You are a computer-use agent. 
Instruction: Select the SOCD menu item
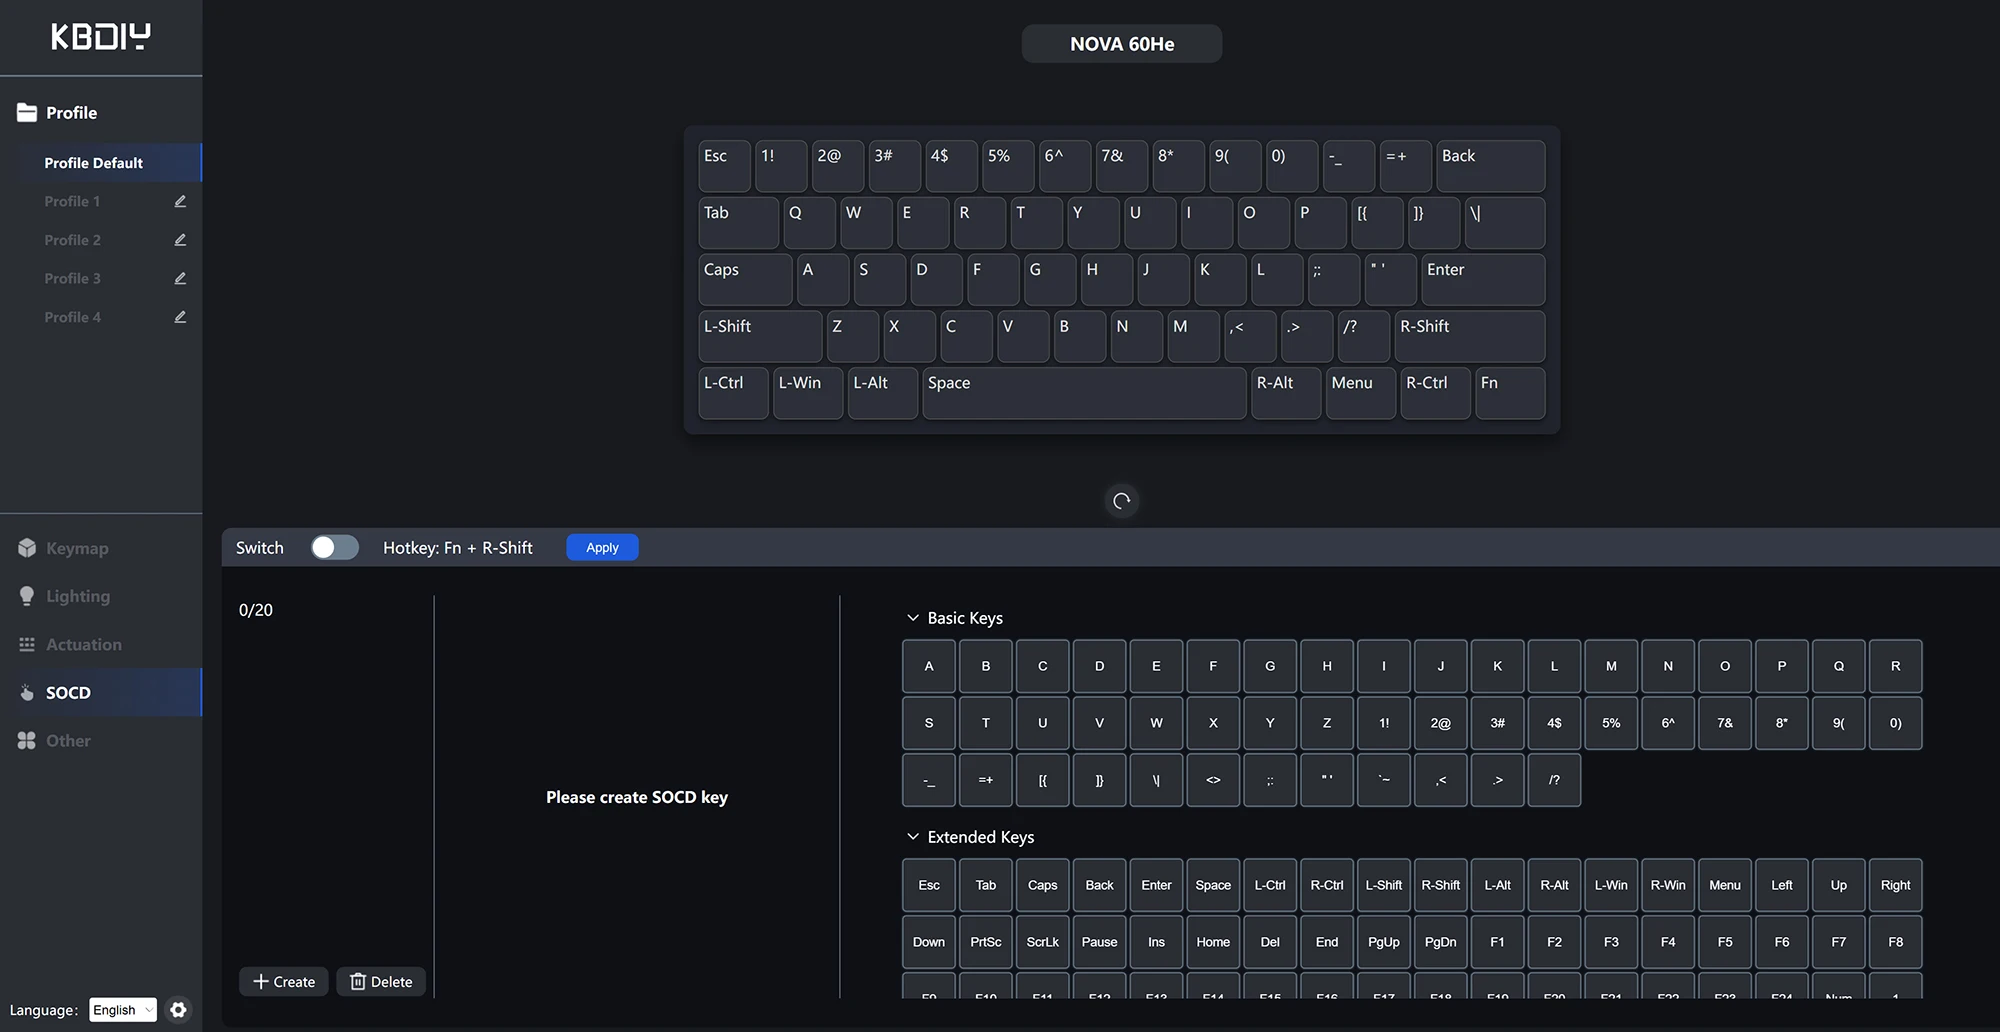coord(101,692)
